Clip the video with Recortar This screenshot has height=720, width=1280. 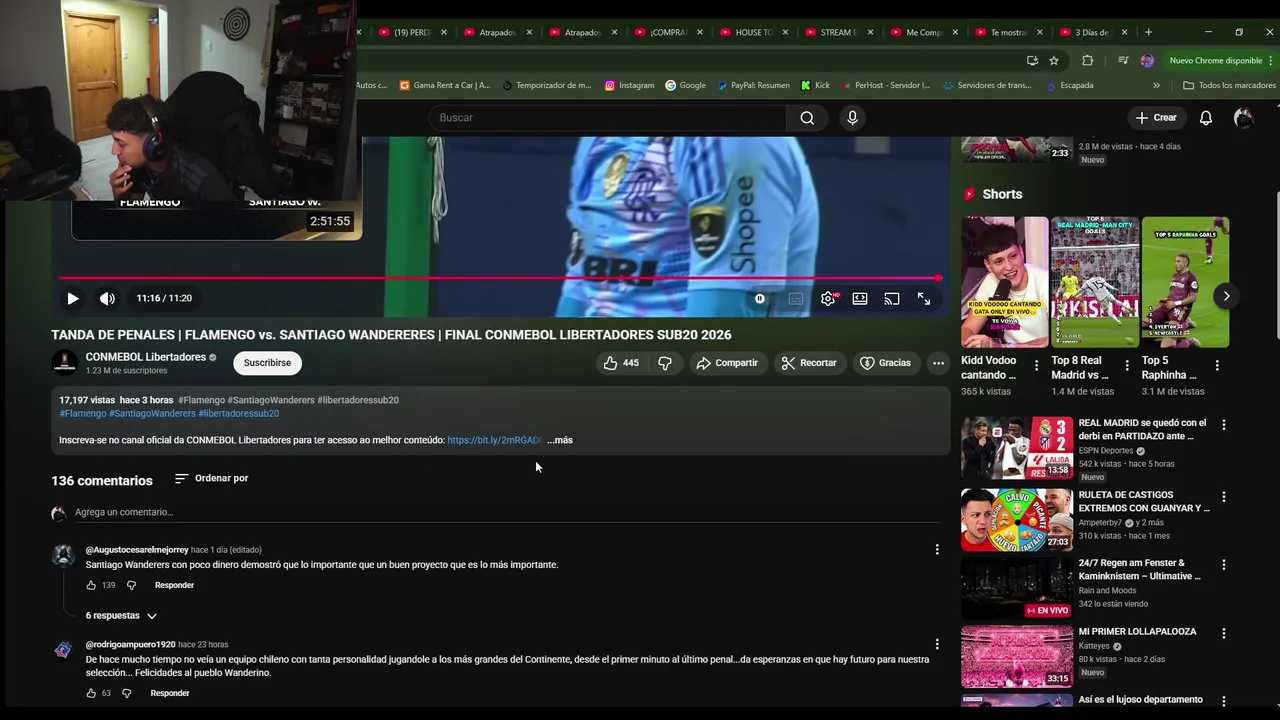809,363
